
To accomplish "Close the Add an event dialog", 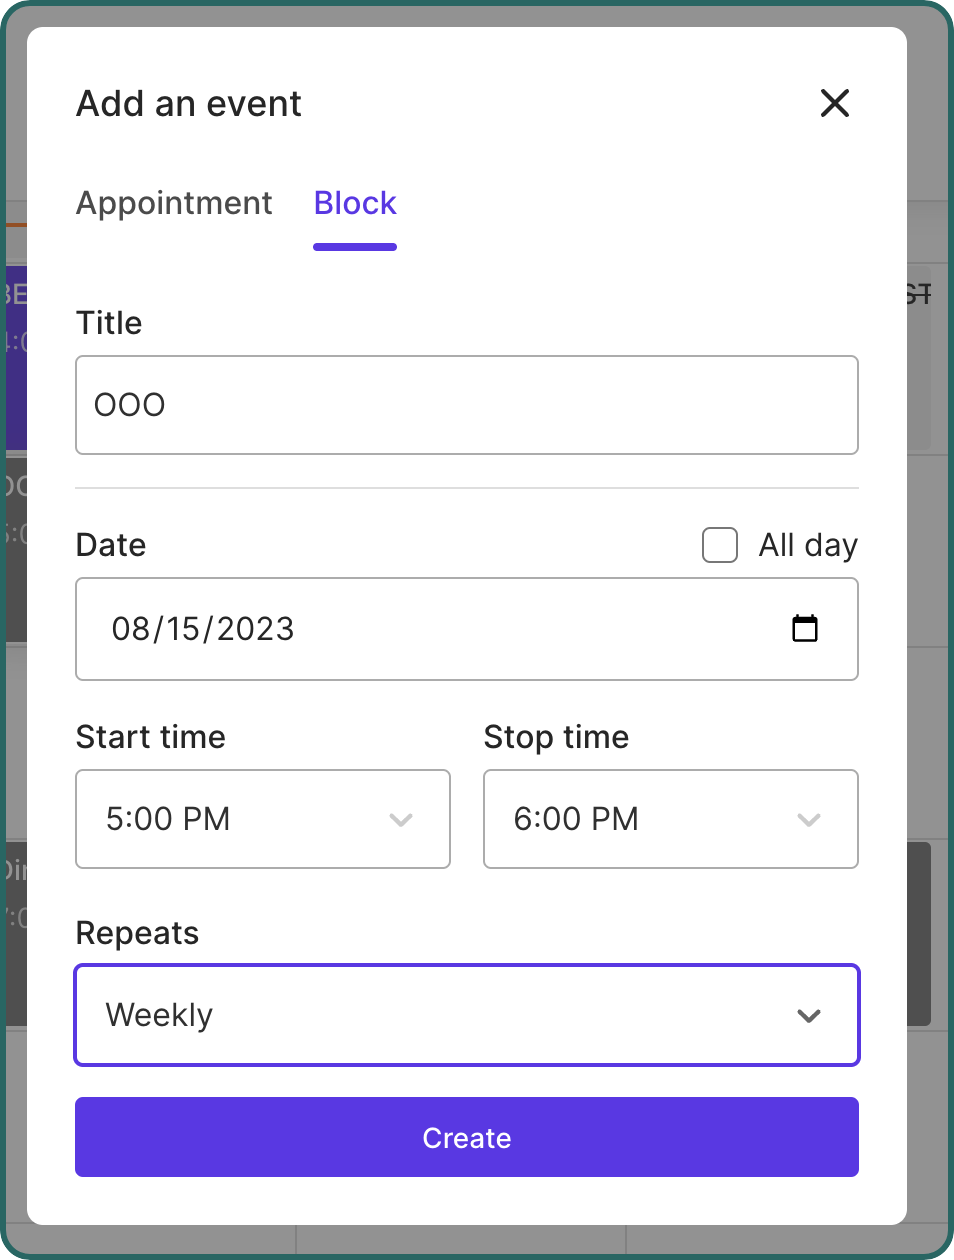I will click(834, 103).
